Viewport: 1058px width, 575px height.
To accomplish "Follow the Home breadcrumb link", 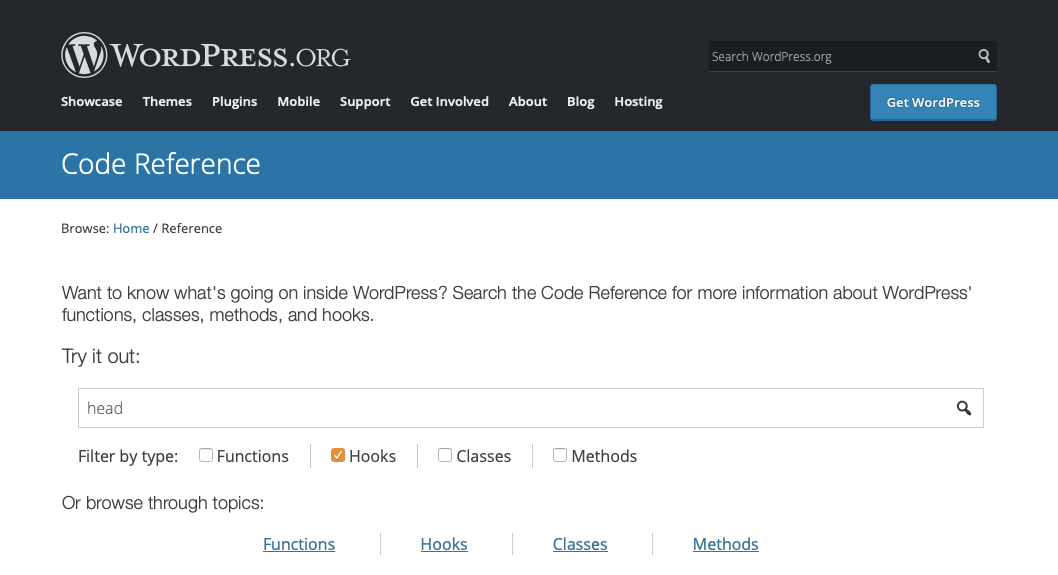I will tap(131, 228).
